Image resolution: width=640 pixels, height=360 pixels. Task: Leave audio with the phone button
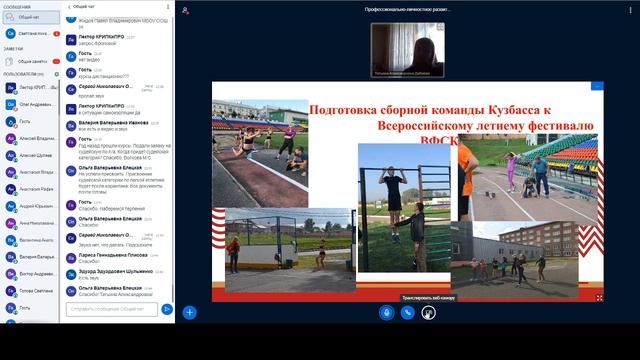coord(407,313)
